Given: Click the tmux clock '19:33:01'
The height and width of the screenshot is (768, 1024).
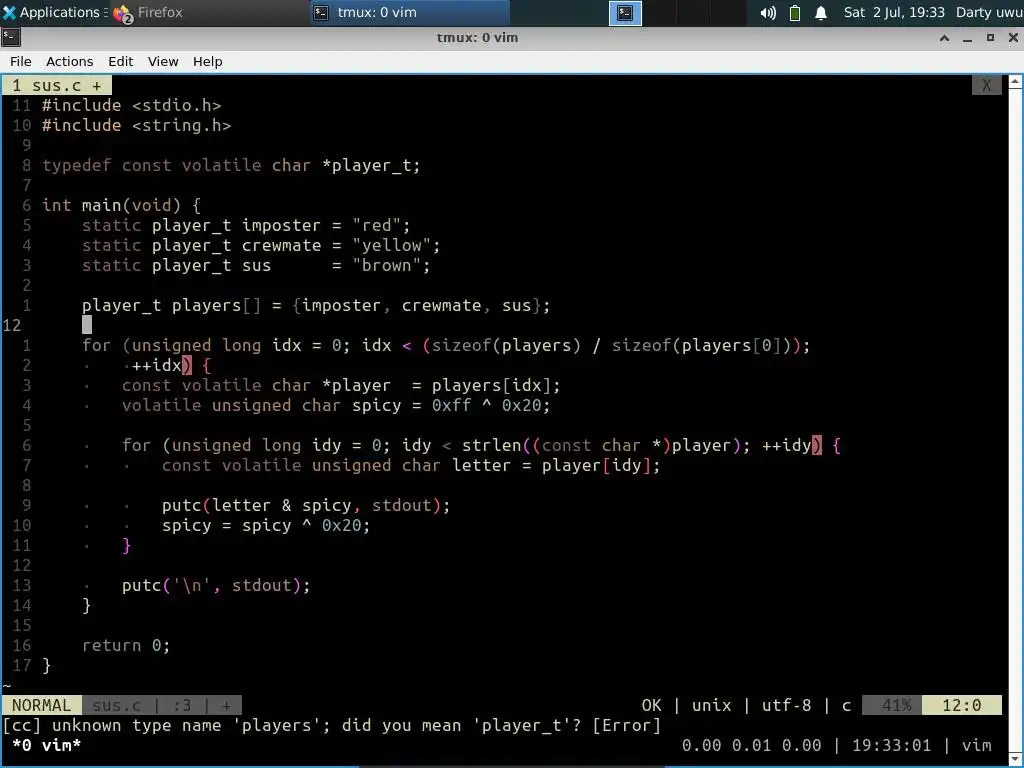Looking at the screenshot, I should coord(891,745).
